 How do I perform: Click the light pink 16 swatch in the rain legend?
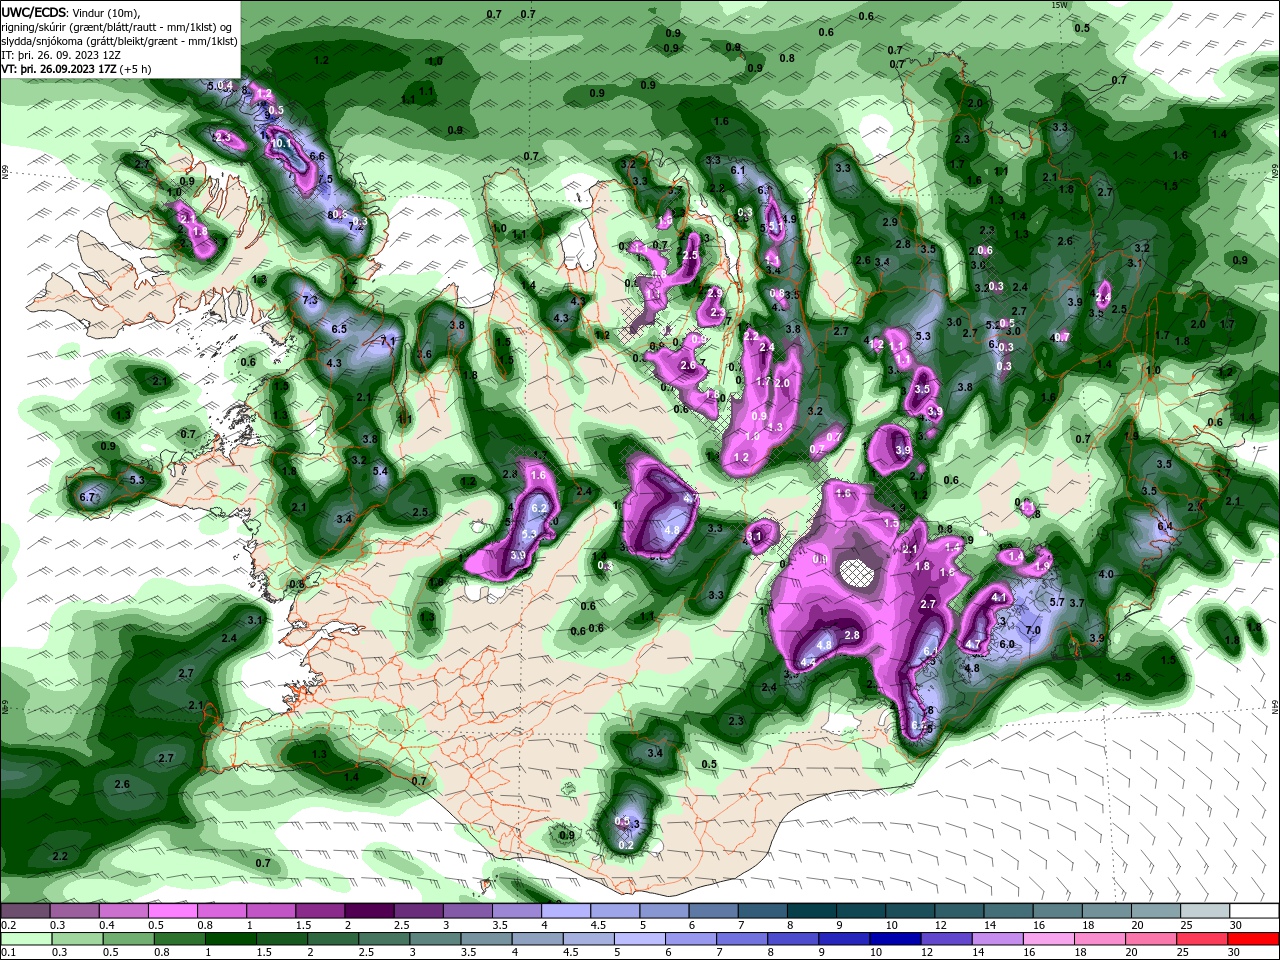1050,939
